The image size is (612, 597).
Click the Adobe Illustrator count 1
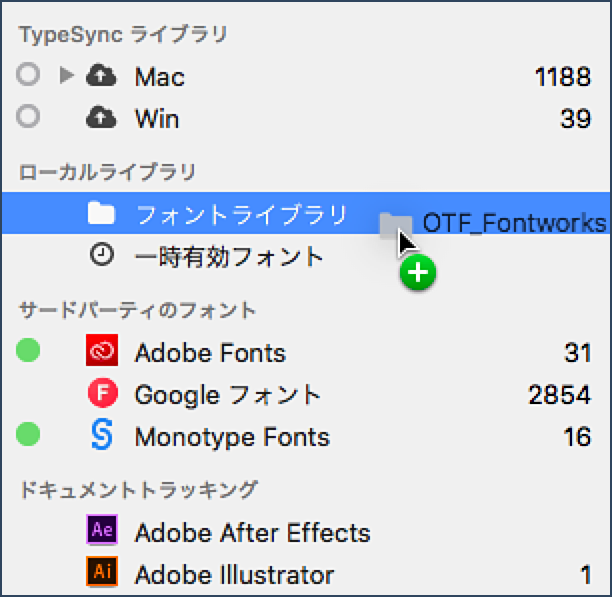[585, 575]
